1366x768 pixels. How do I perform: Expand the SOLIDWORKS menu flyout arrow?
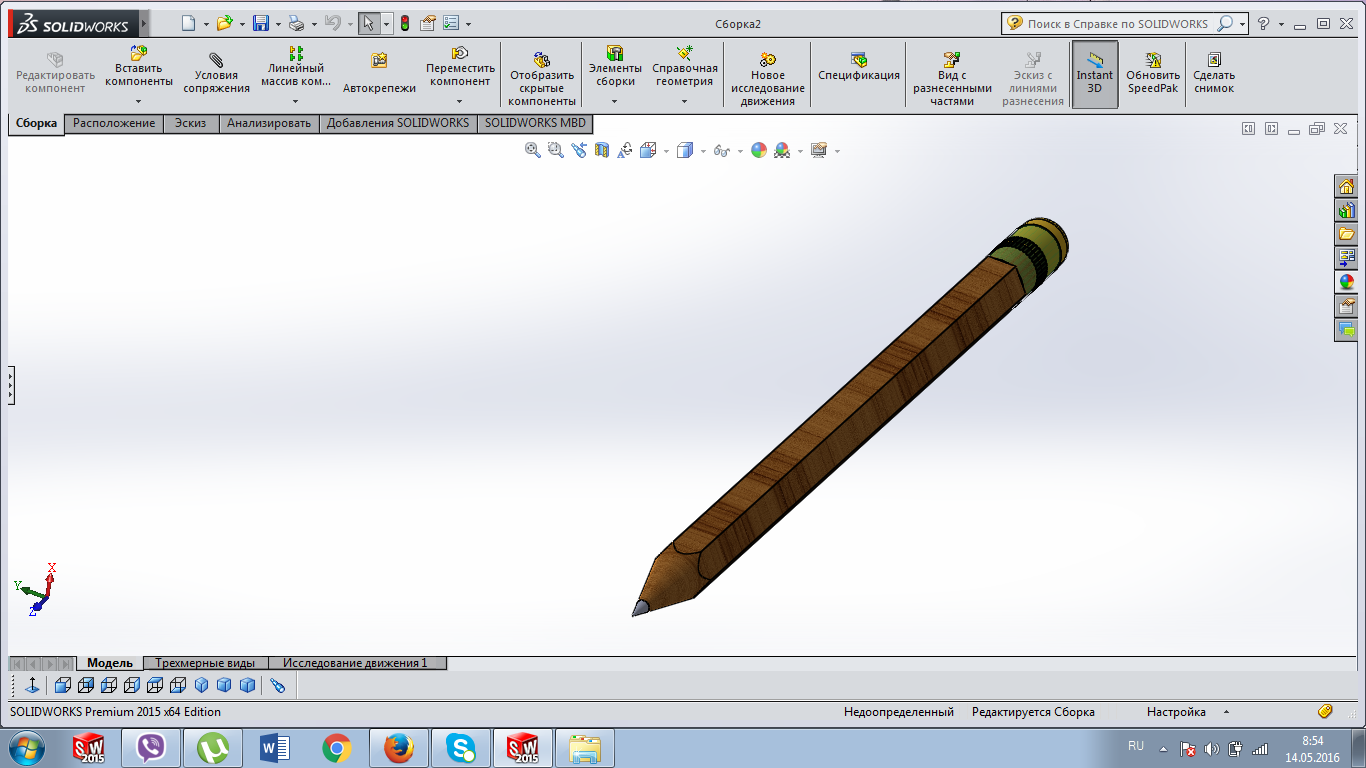(x=145, y=22)
